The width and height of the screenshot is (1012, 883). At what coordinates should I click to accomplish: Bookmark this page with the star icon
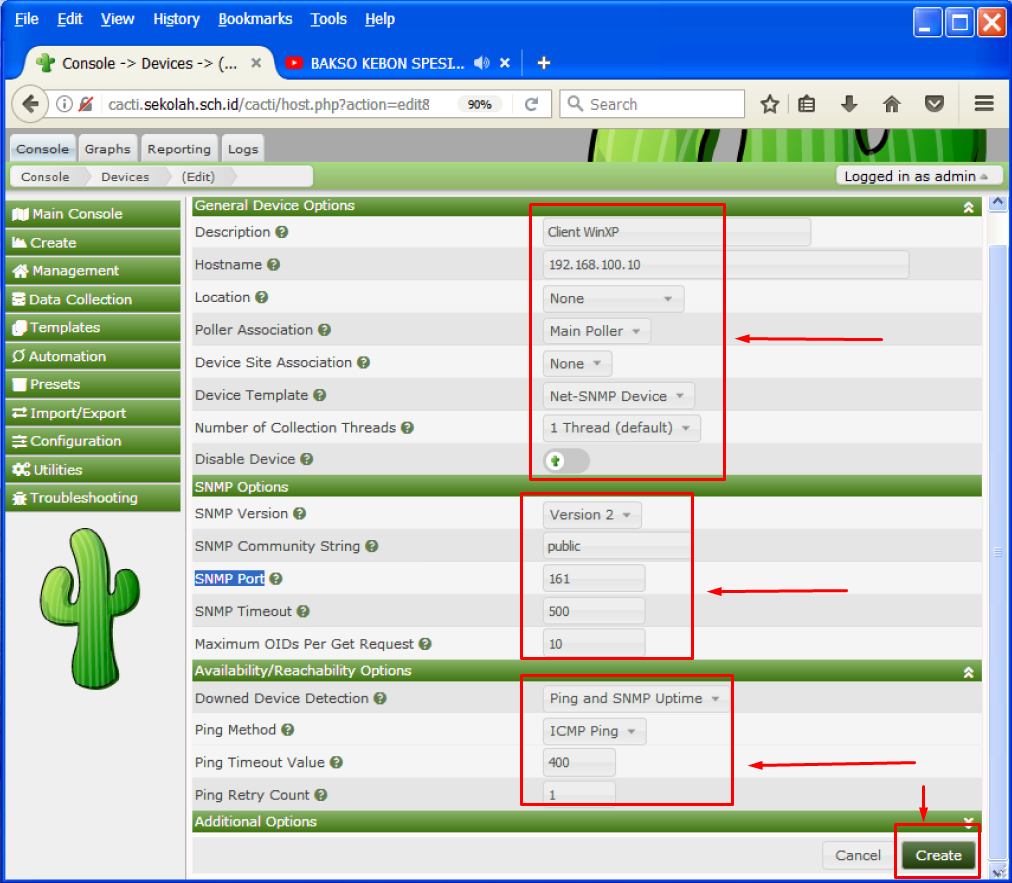pos(769,104)
